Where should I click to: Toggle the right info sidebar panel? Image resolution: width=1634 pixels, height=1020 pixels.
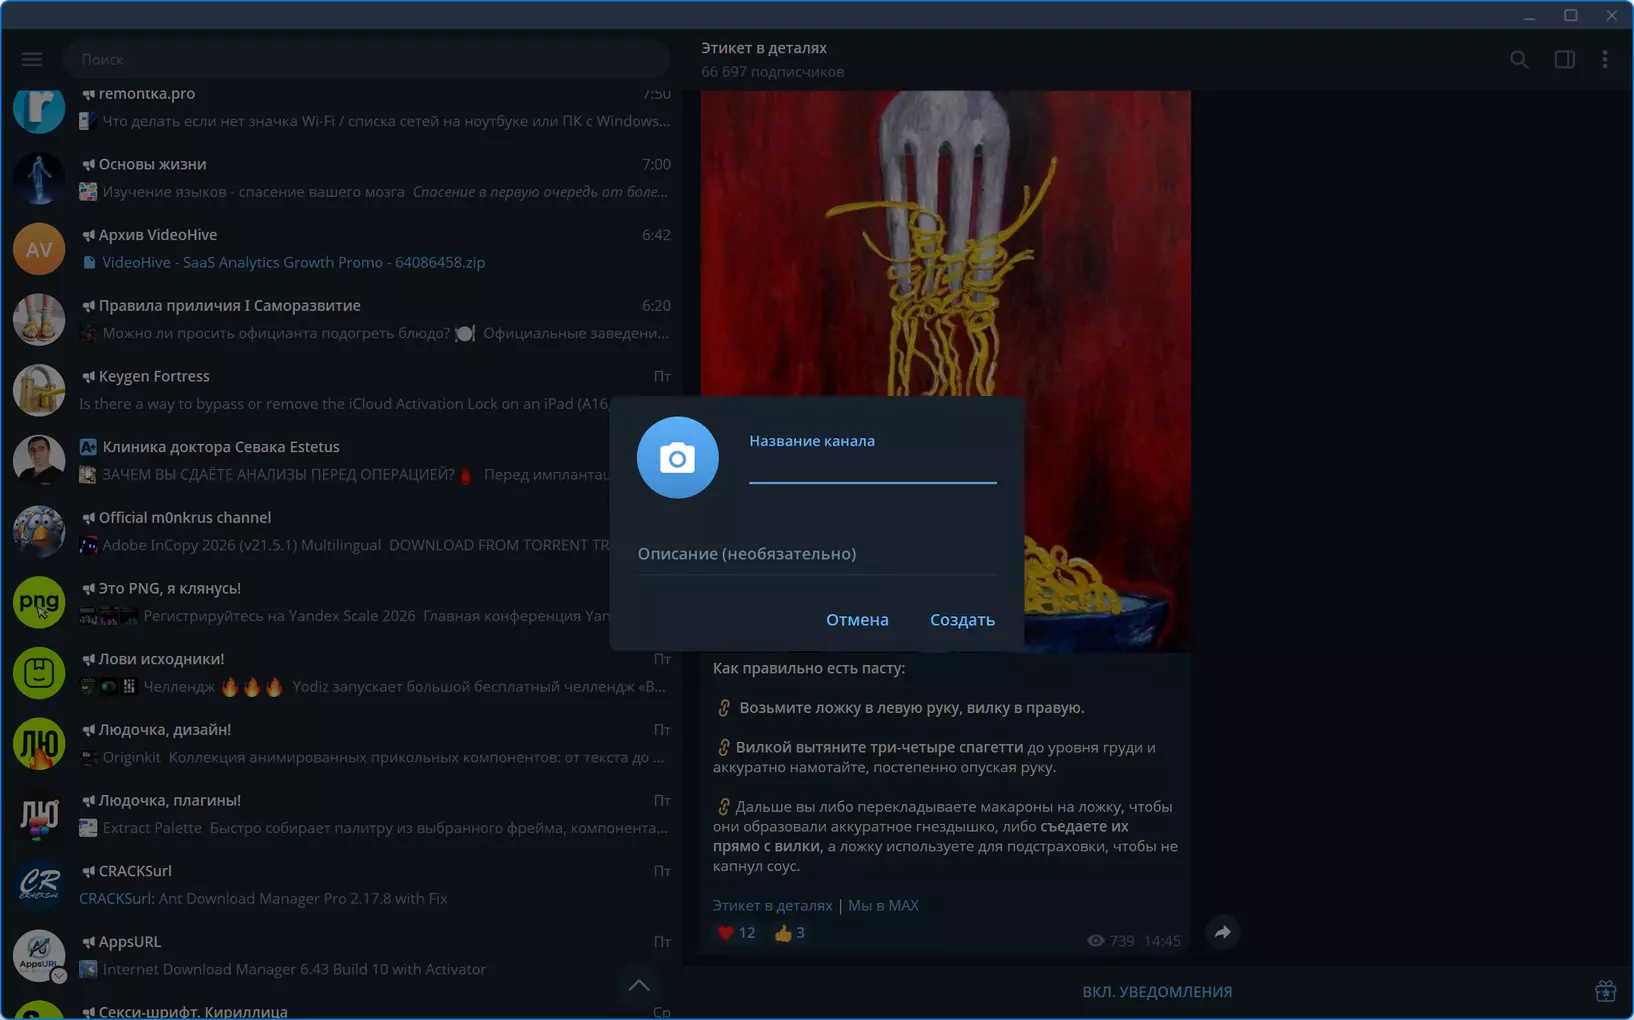(1565, 59)
